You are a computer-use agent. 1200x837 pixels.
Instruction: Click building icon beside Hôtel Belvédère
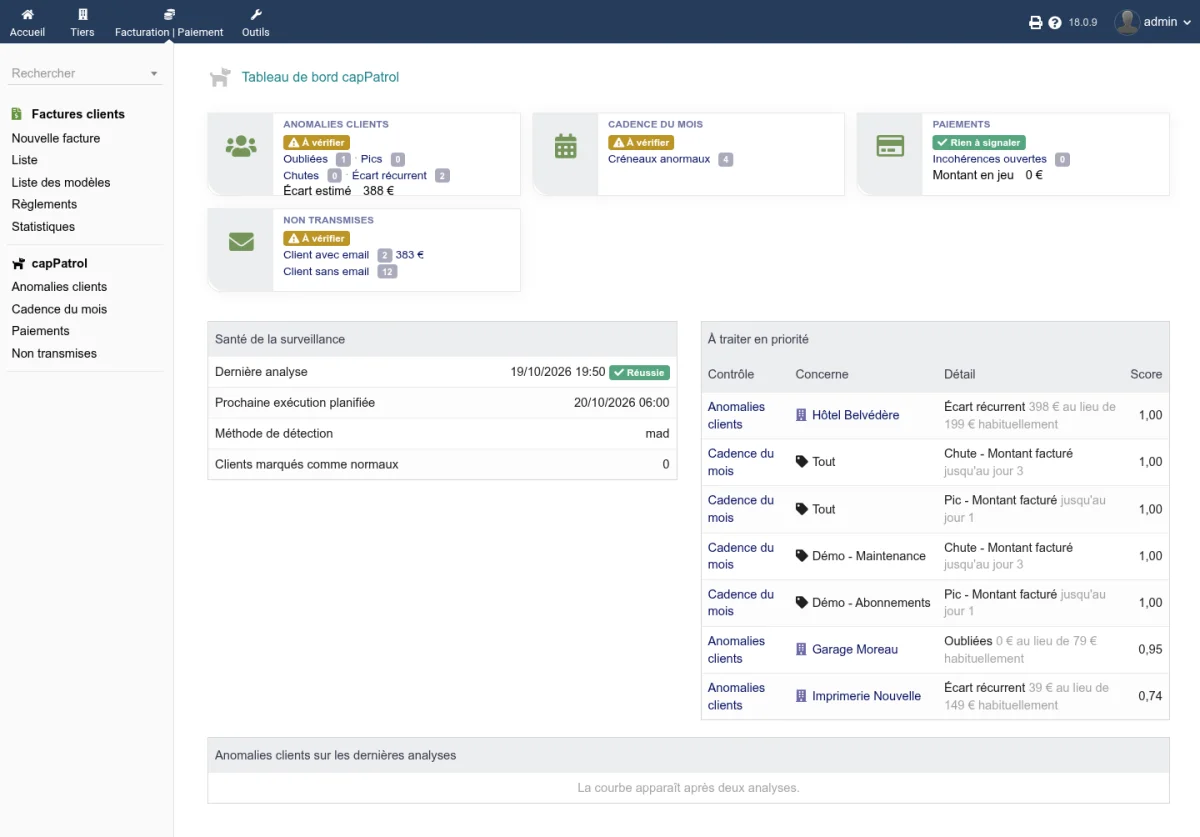[x=801, y=415]
